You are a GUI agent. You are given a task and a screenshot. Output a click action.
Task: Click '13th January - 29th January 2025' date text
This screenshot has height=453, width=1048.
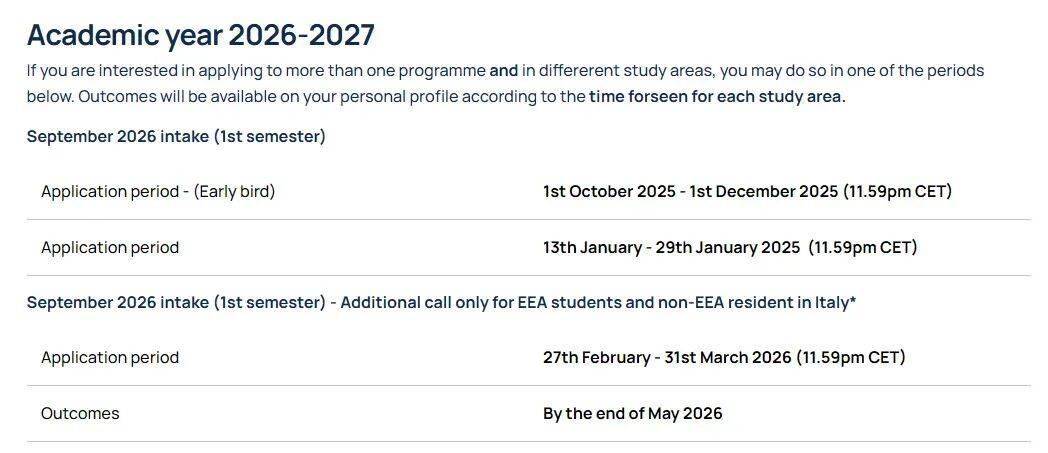[671, 248]
